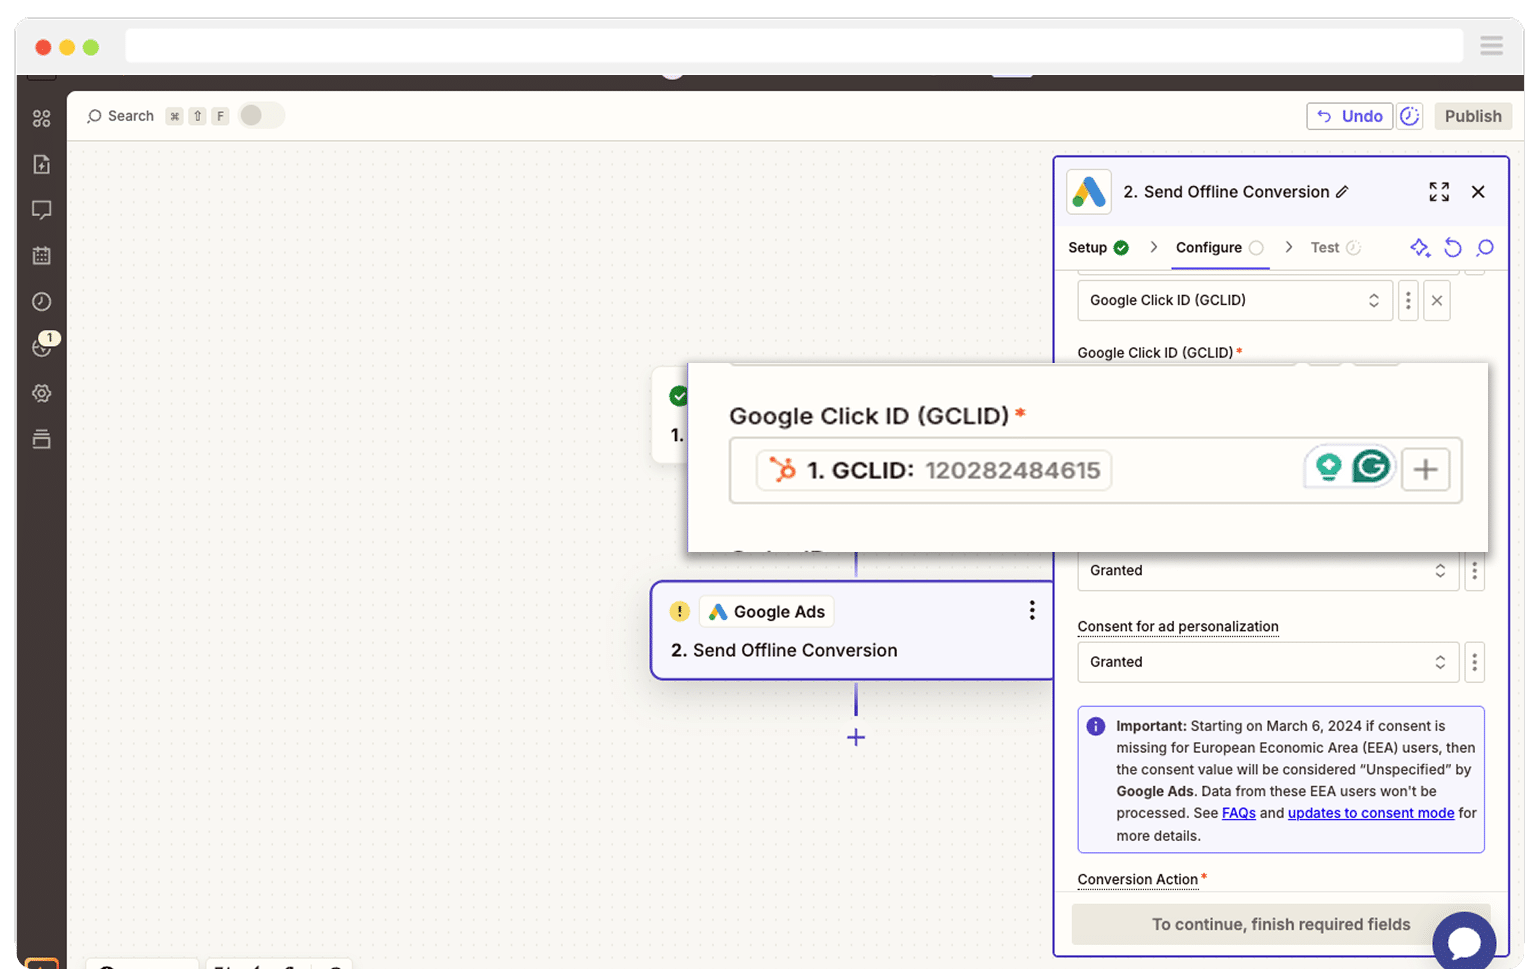Open the browser hamburger menu
This screenshot has height=969, width=1538.
tap(1491, 46)
